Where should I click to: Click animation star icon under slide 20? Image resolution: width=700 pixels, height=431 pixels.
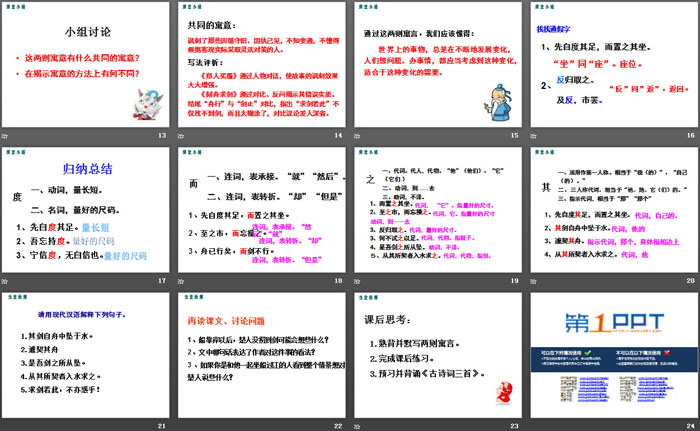click(x=533, y=281)
